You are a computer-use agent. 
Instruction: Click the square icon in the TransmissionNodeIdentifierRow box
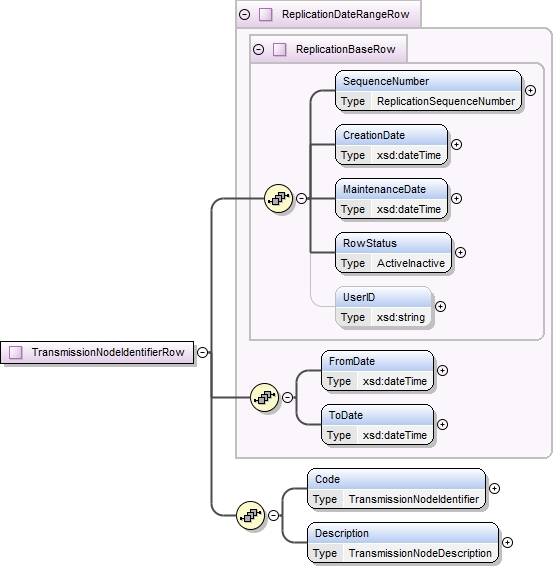pyautogui.click(x=16, y=352)
